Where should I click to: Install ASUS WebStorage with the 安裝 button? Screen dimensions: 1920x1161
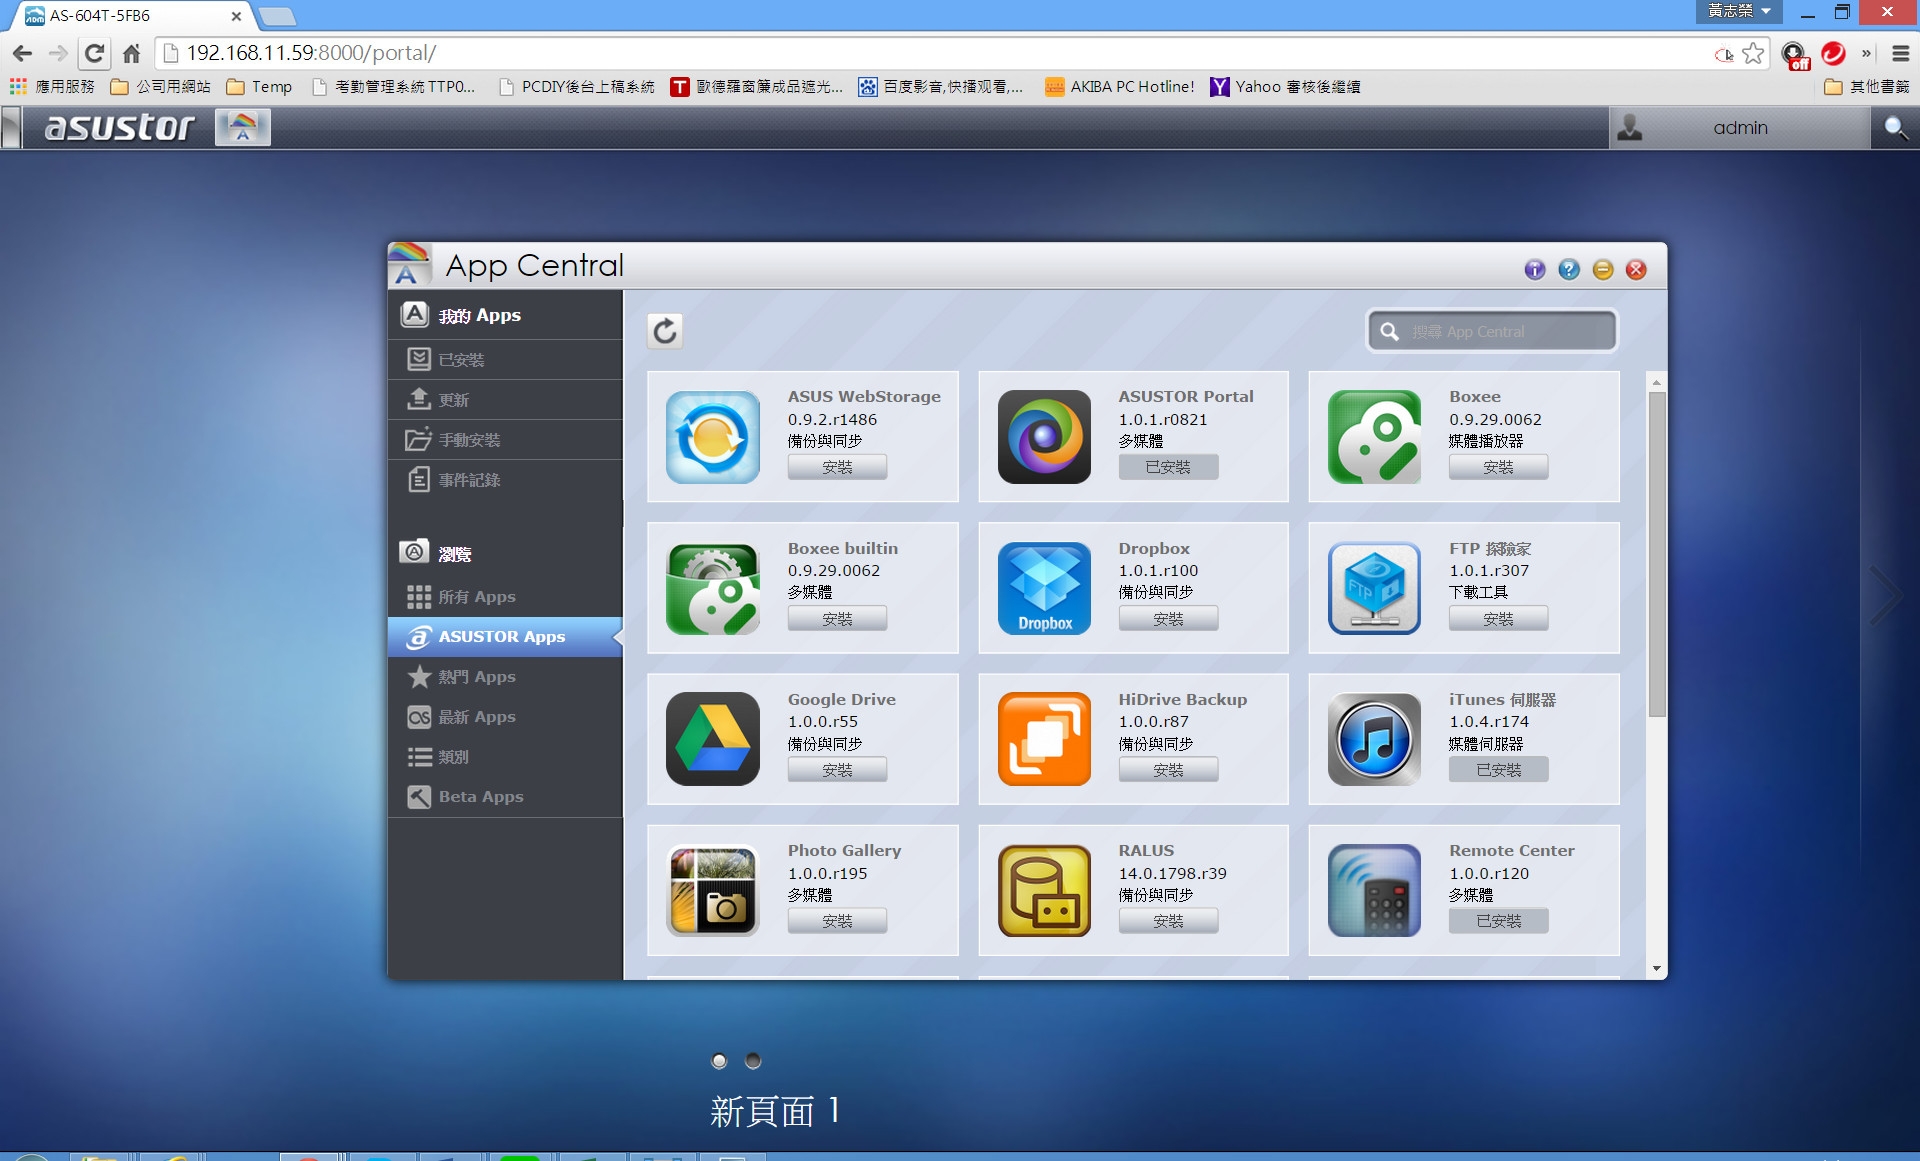pyautogui.click(x=837, y=467)
